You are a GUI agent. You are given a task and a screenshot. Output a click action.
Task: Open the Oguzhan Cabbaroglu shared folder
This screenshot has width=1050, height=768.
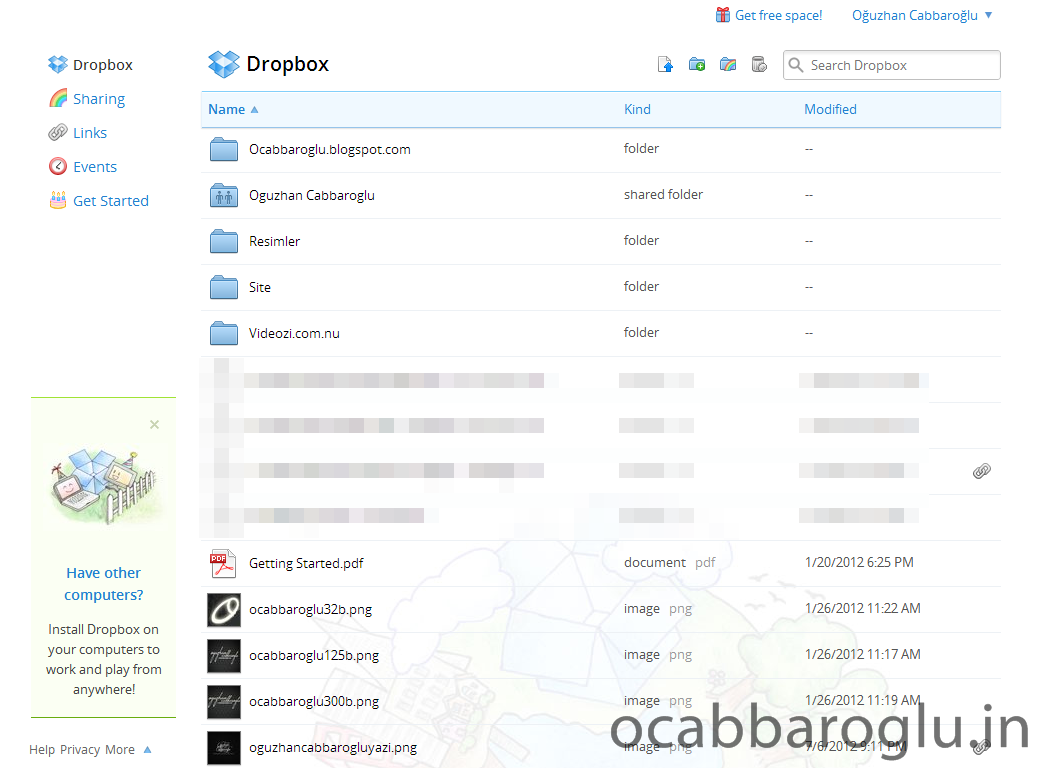[311, 196]
